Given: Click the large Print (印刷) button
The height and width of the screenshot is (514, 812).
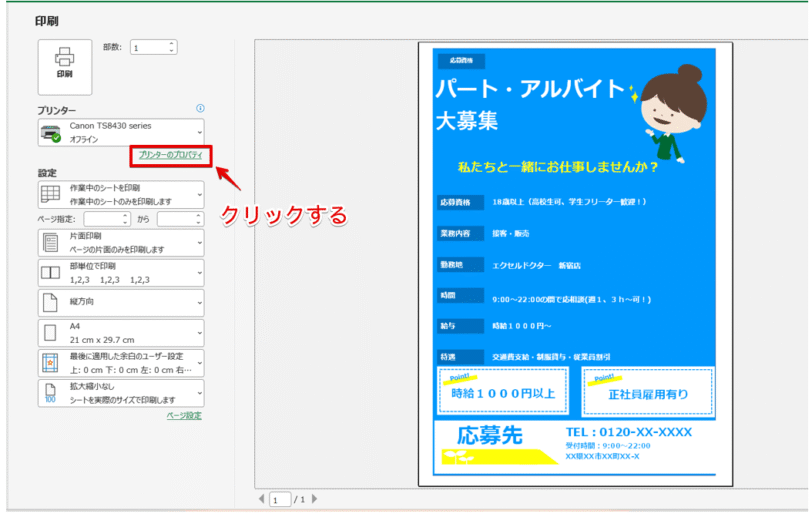Looking at the screenshot, I should (65, 67).
